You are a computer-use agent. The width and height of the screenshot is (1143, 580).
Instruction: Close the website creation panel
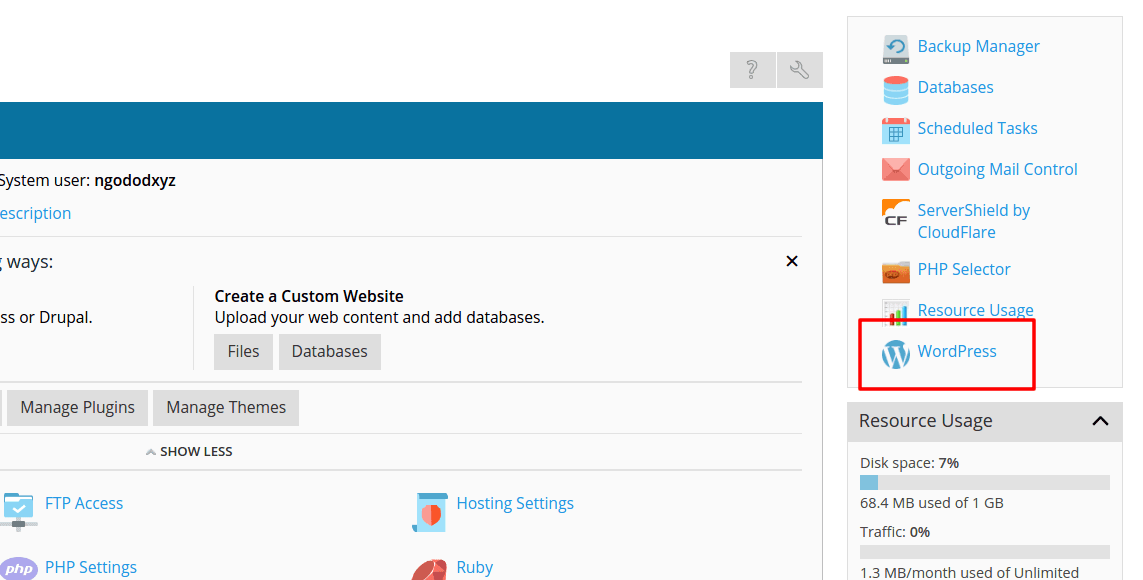(792, 261)
